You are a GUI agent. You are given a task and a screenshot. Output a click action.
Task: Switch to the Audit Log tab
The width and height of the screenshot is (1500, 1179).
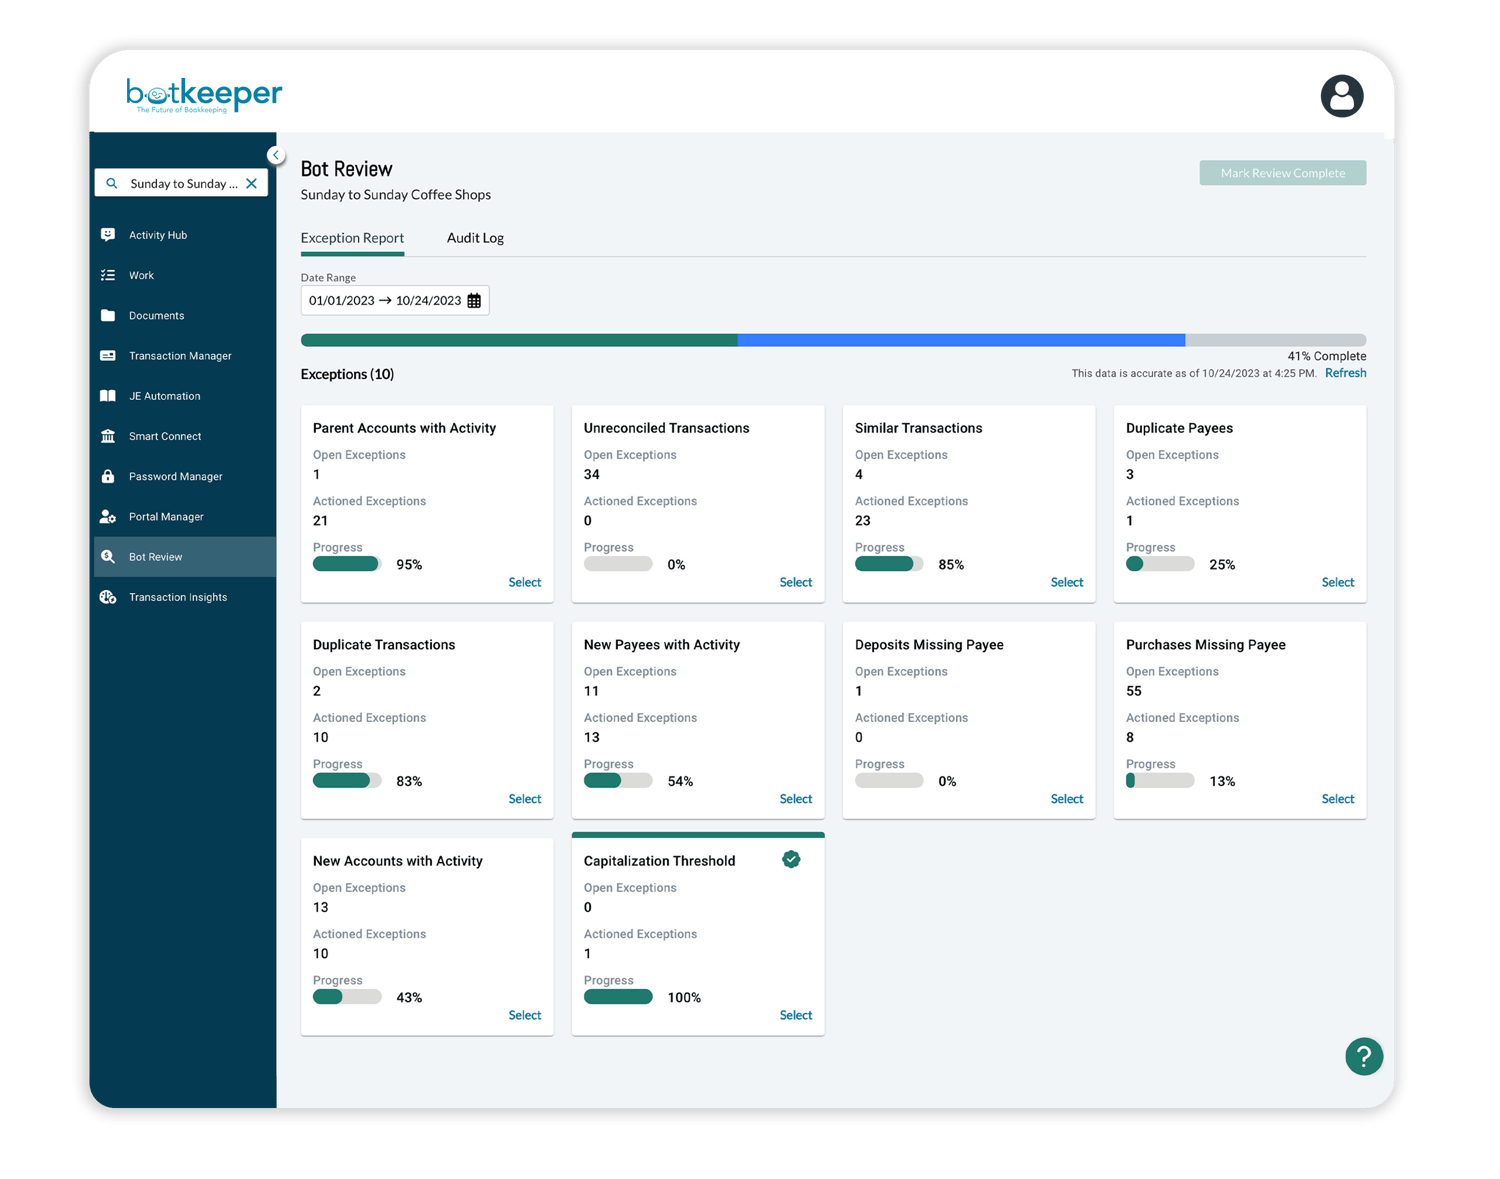(x=475, y=237)
